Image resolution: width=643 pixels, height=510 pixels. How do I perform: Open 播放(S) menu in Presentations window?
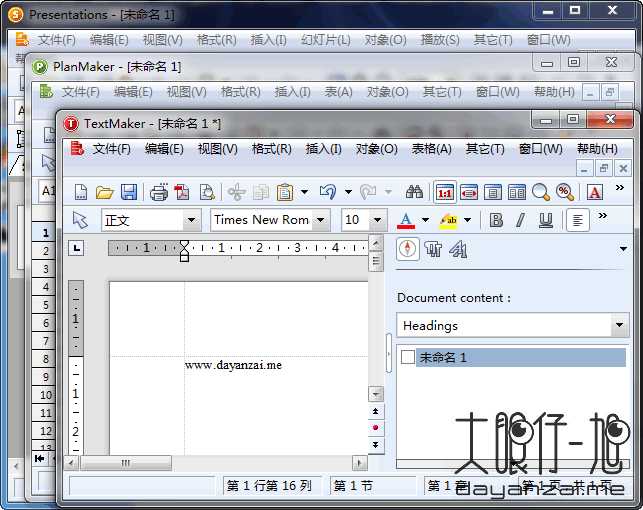pyautogui.click(x=440, y=40)
